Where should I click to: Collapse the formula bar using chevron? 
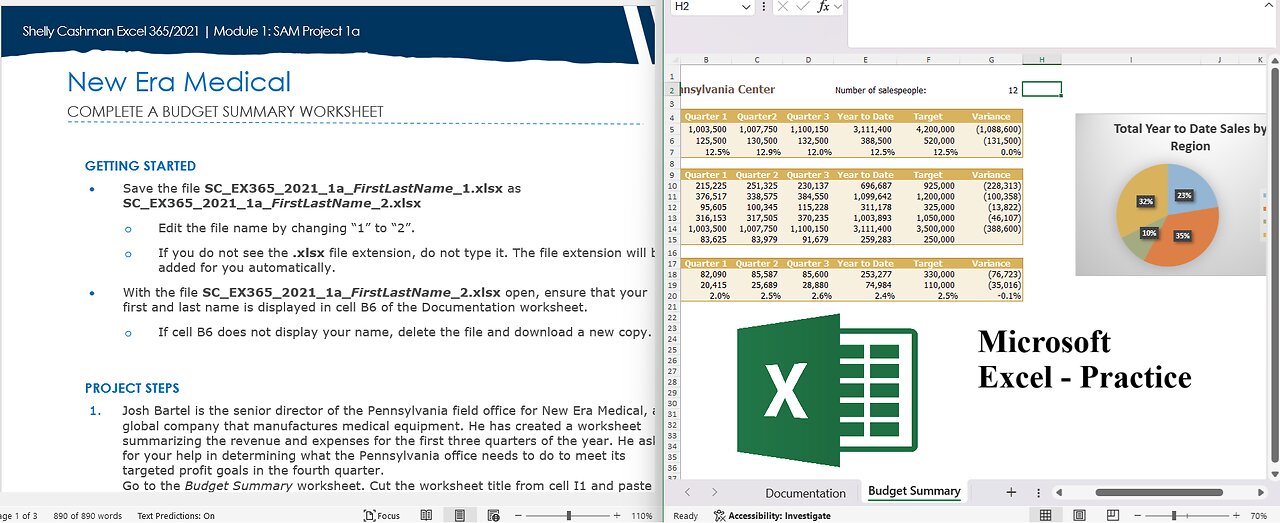(1268, 7)
